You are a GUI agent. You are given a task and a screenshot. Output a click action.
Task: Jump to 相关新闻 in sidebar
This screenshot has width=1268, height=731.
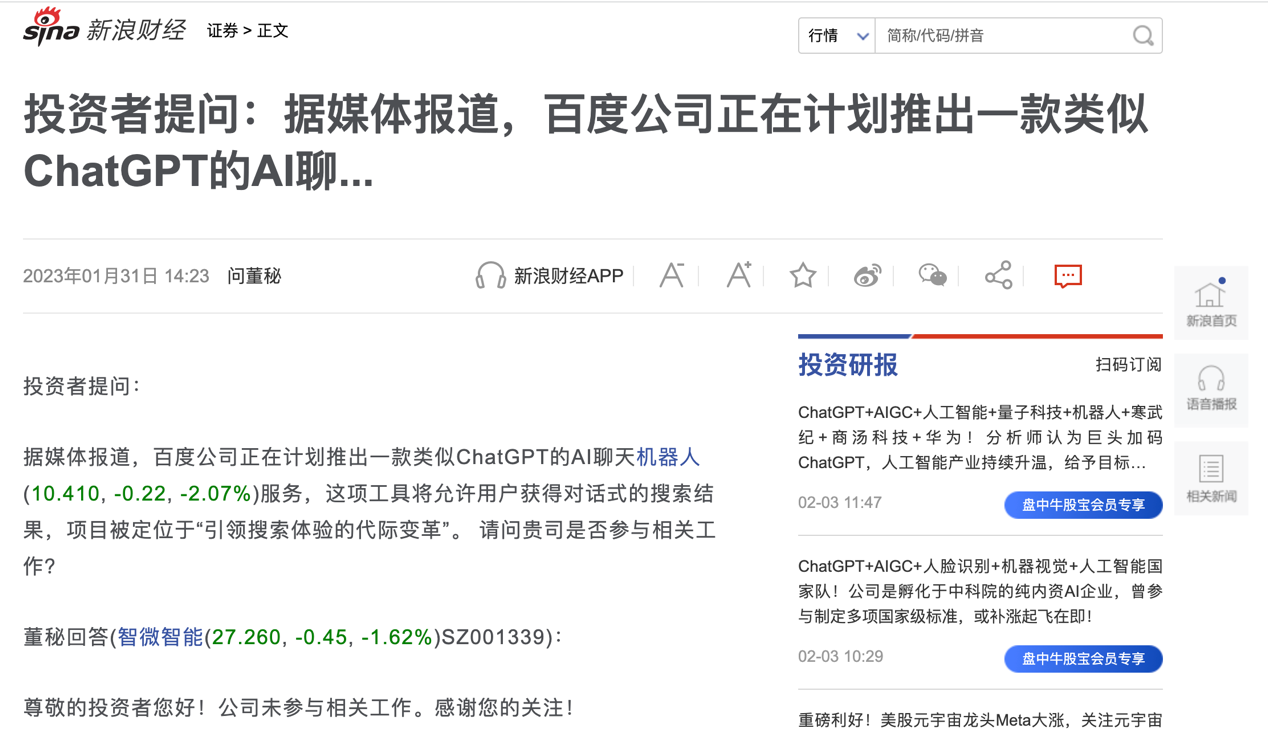(x=1211, y=478)
